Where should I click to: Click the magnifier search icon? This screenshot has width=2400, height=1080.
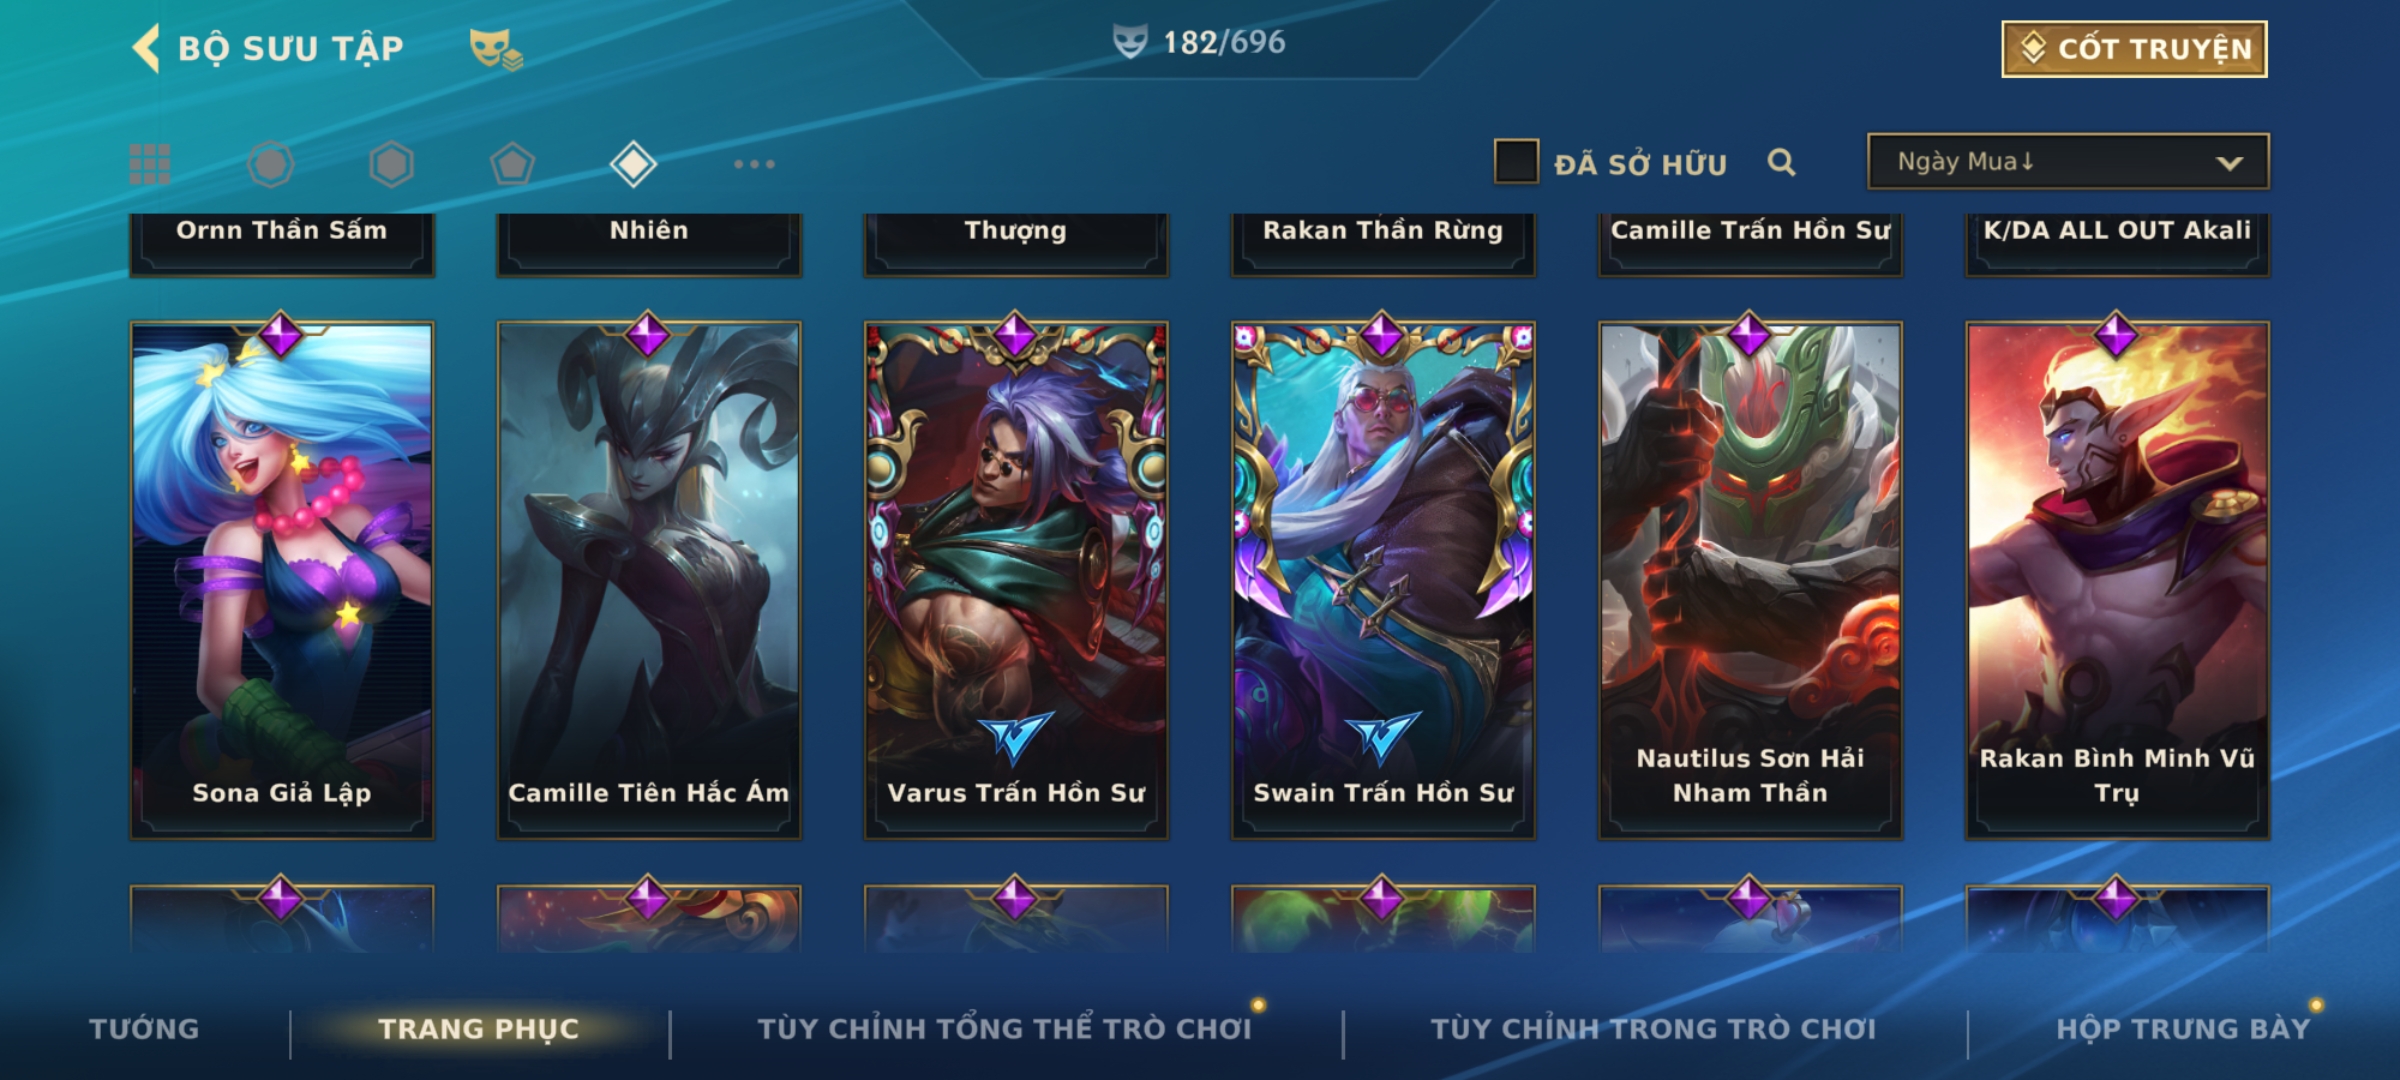(1781, 162)
